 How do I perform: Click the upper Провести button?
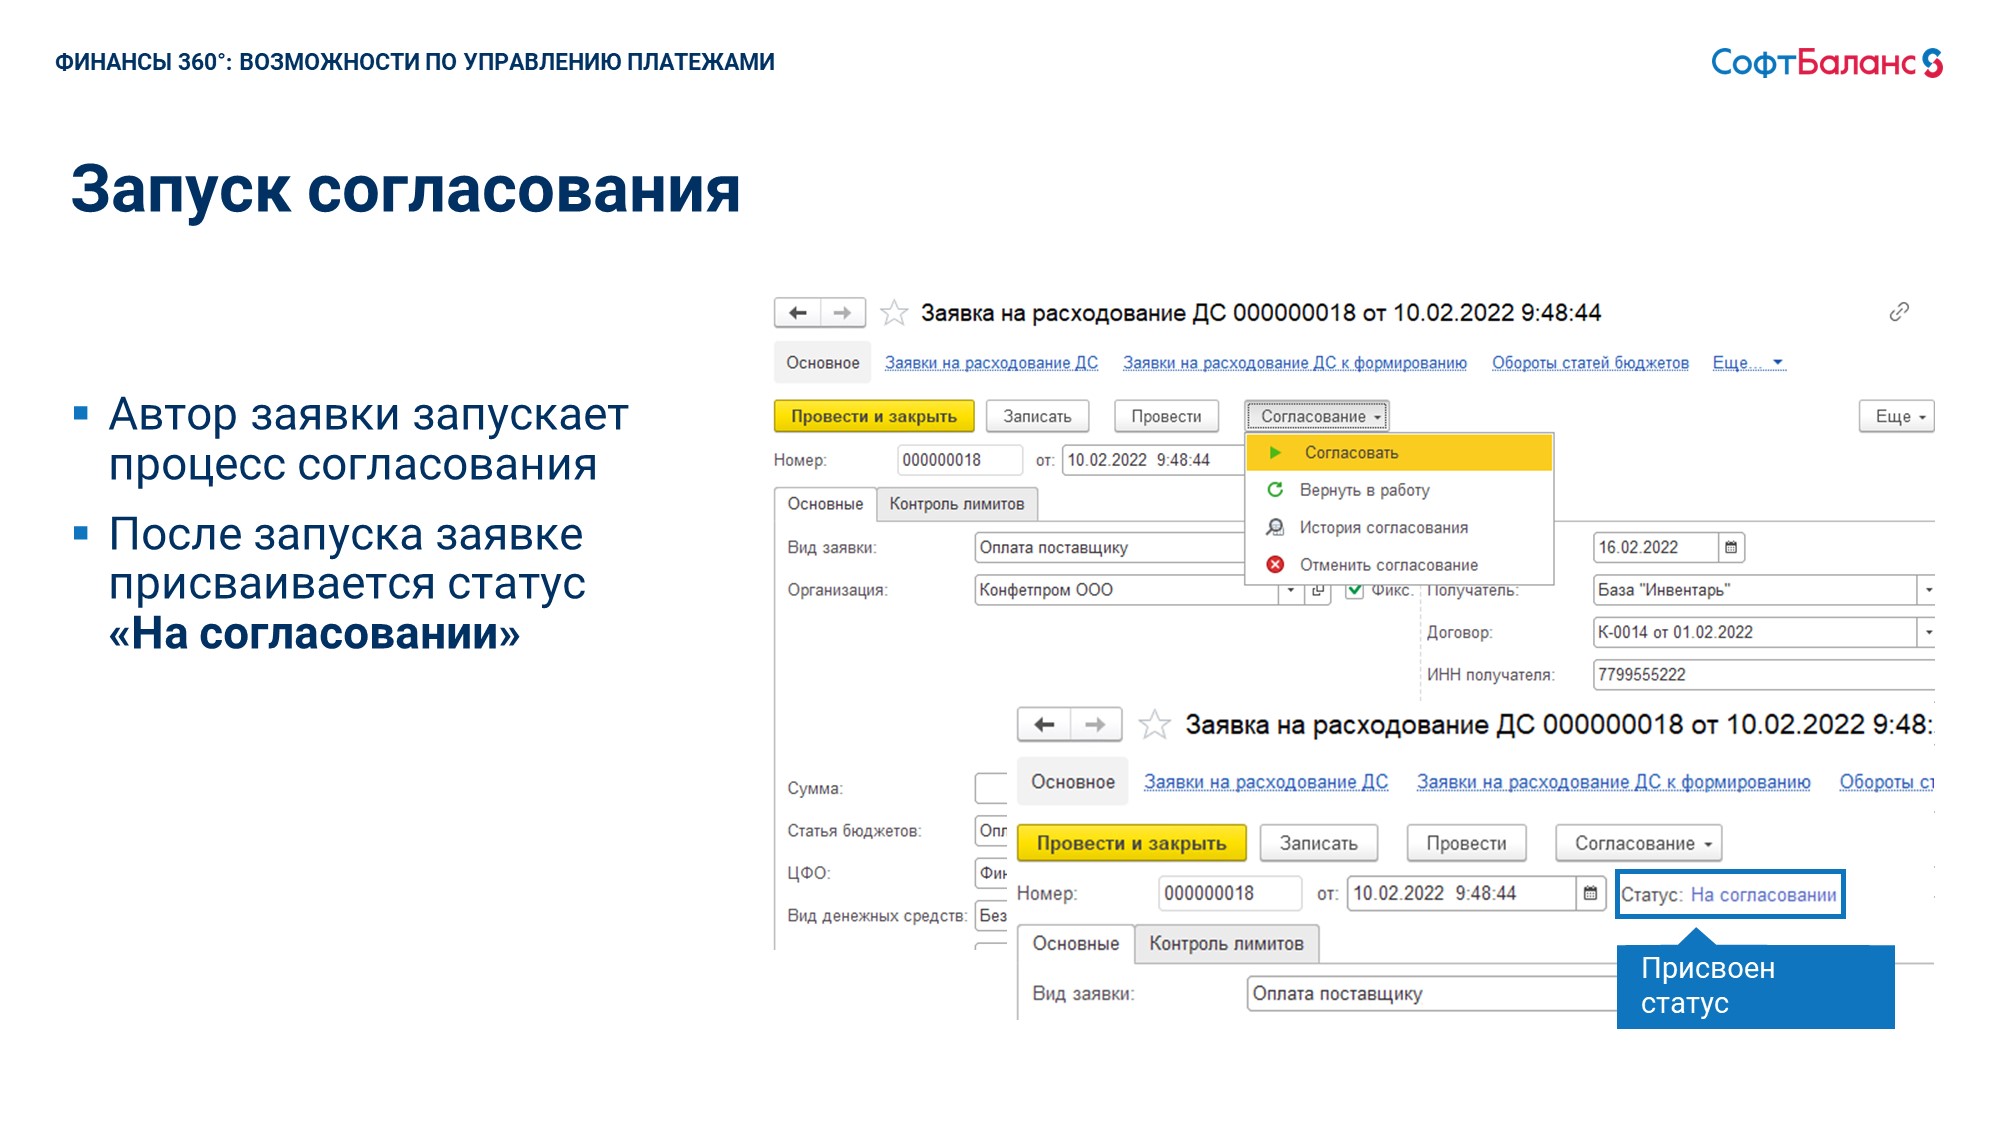[x=1166, y=416]
